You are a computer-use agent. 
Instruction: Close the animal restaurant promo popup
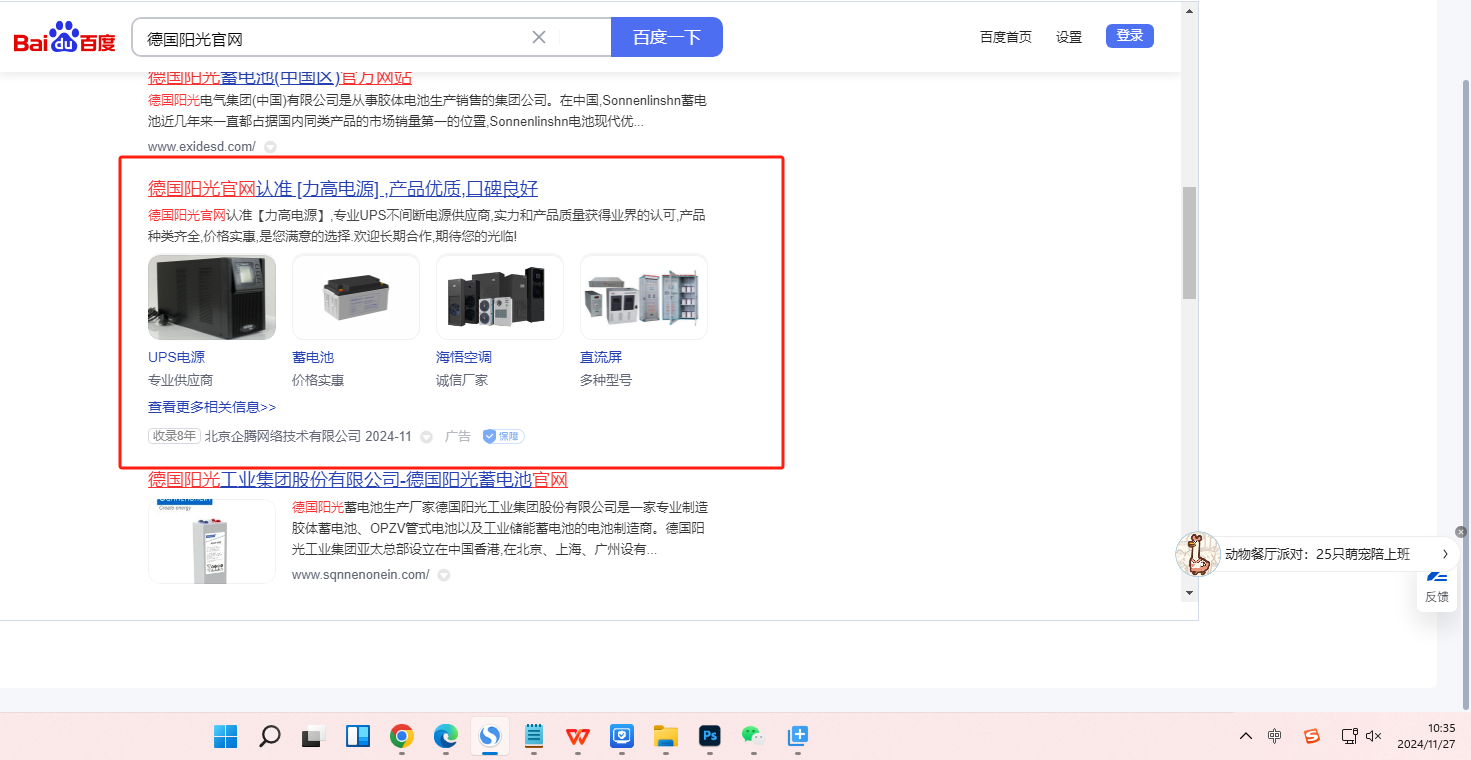tap(1461, 532)
